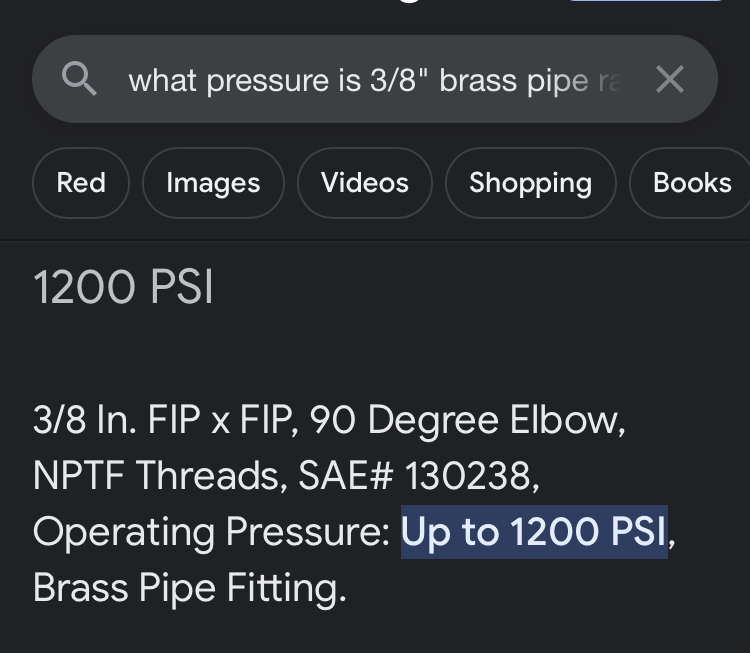Viewport: 750px width, 653px height.
Task: Click the words Brass Pipe Fitting
Action: tap(189, 587)
